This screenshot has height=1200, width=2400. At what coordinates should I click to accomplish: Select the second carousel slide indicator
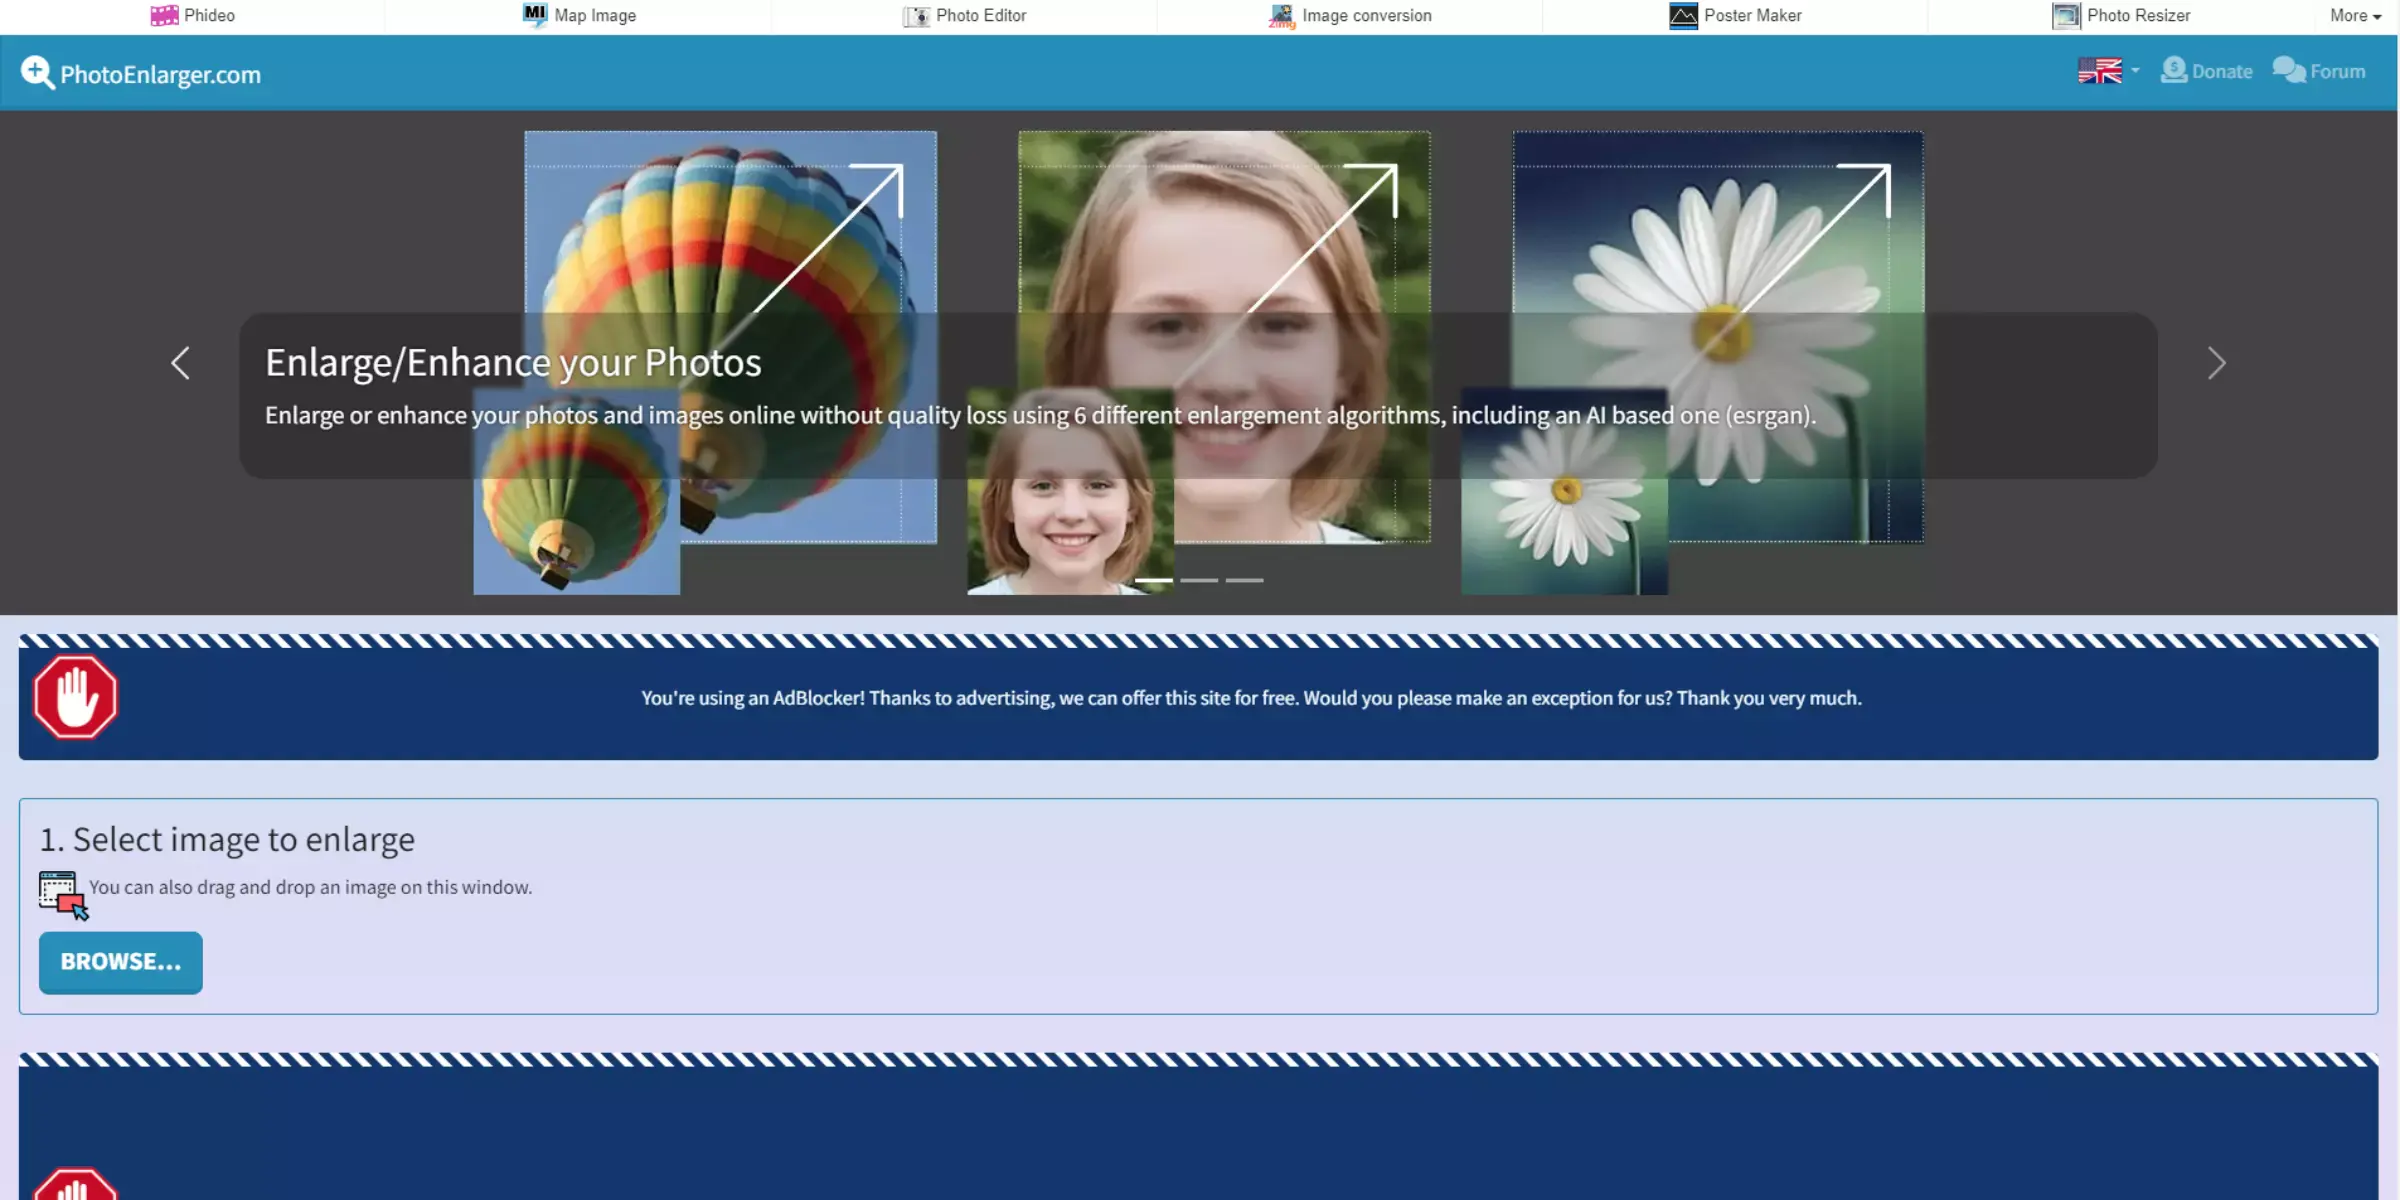[x=1199, y=580]
